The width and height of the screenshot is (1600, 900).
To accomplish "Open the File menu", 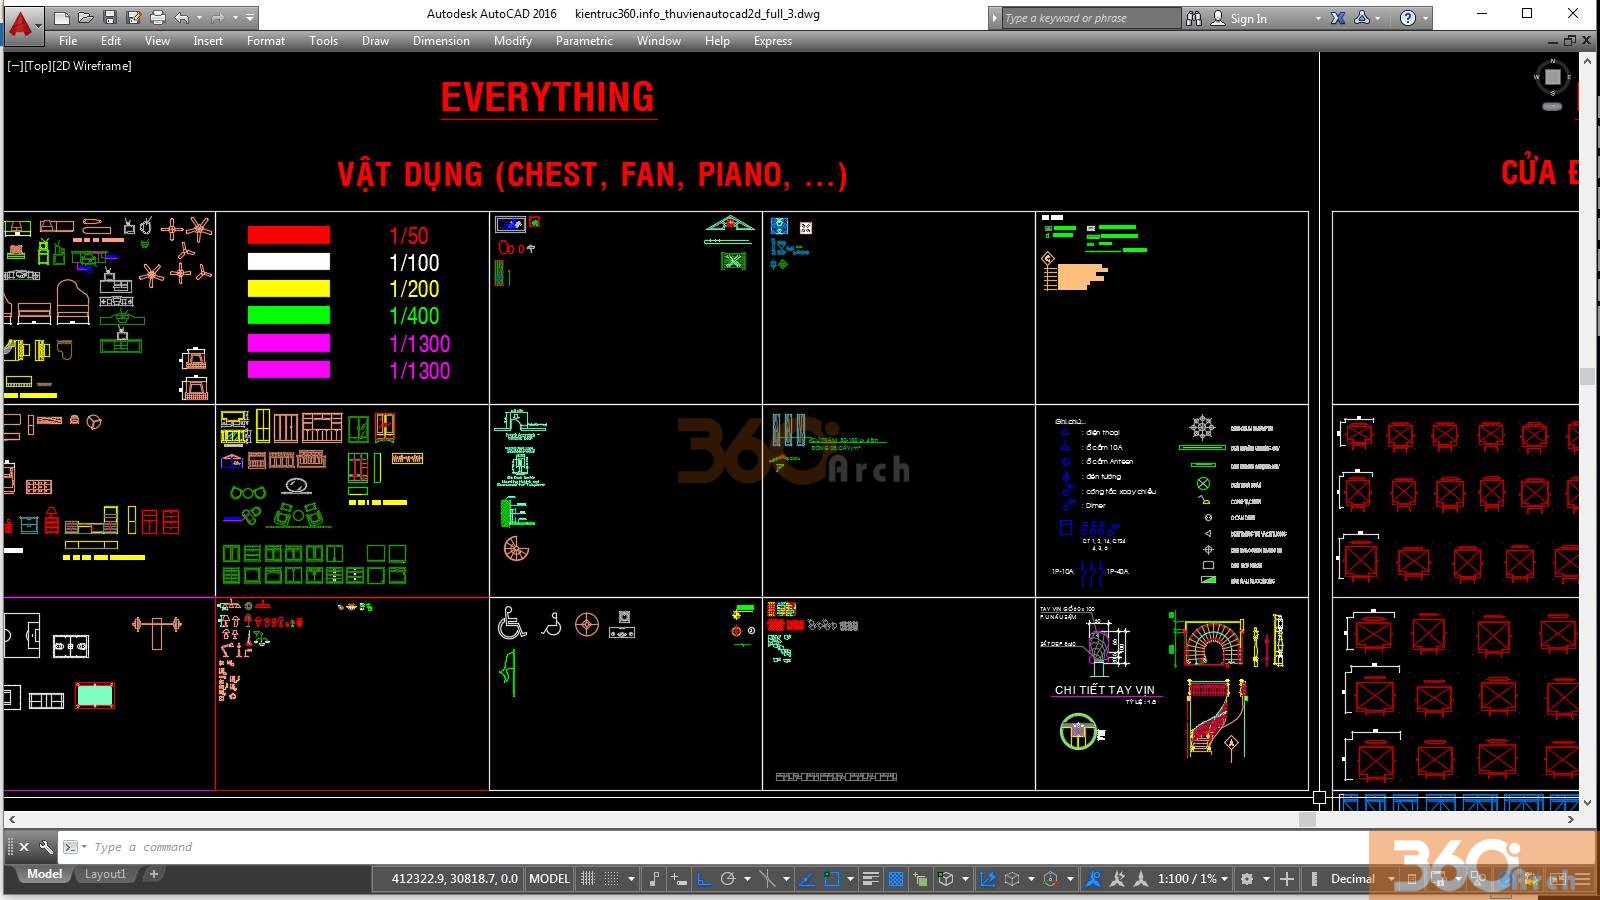I will coord(68,41).
